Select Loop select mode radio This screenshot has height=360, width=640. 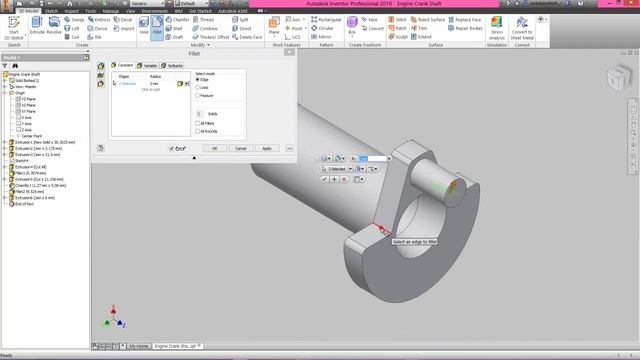(x=198, y=87)
